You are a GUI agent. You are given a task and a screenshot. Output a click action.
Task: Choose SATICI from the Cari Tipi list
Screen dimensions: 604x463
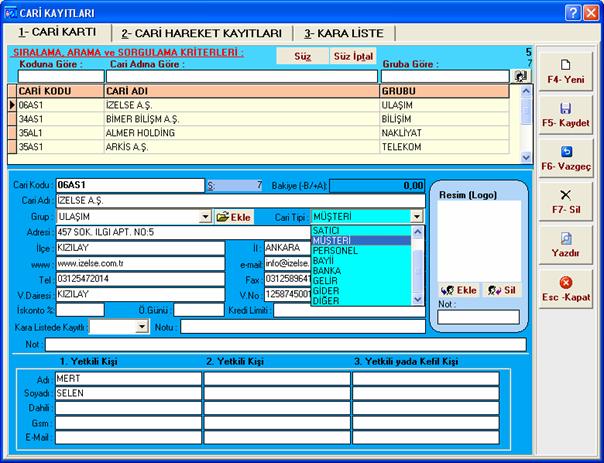361,230
